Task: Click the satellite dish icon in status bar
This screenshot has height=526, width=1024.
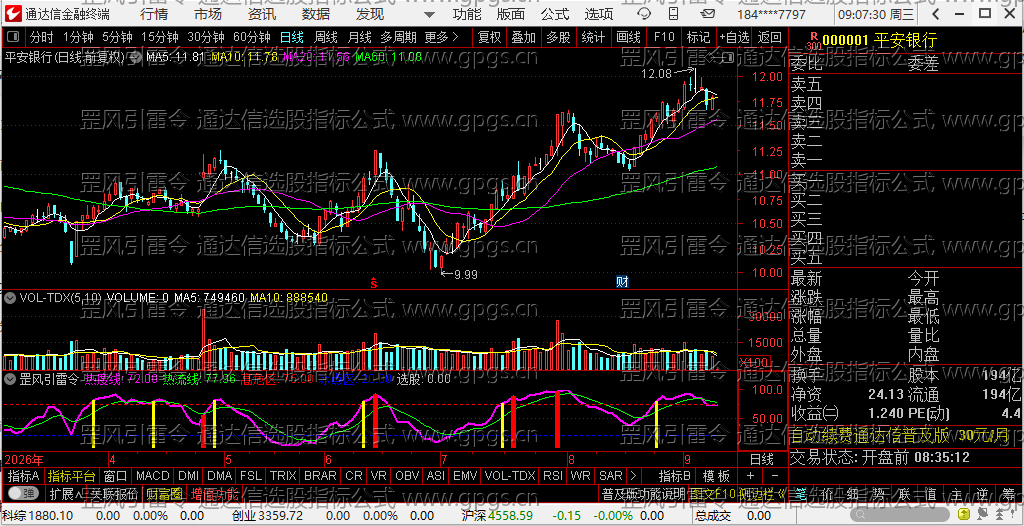Action: 983,514
